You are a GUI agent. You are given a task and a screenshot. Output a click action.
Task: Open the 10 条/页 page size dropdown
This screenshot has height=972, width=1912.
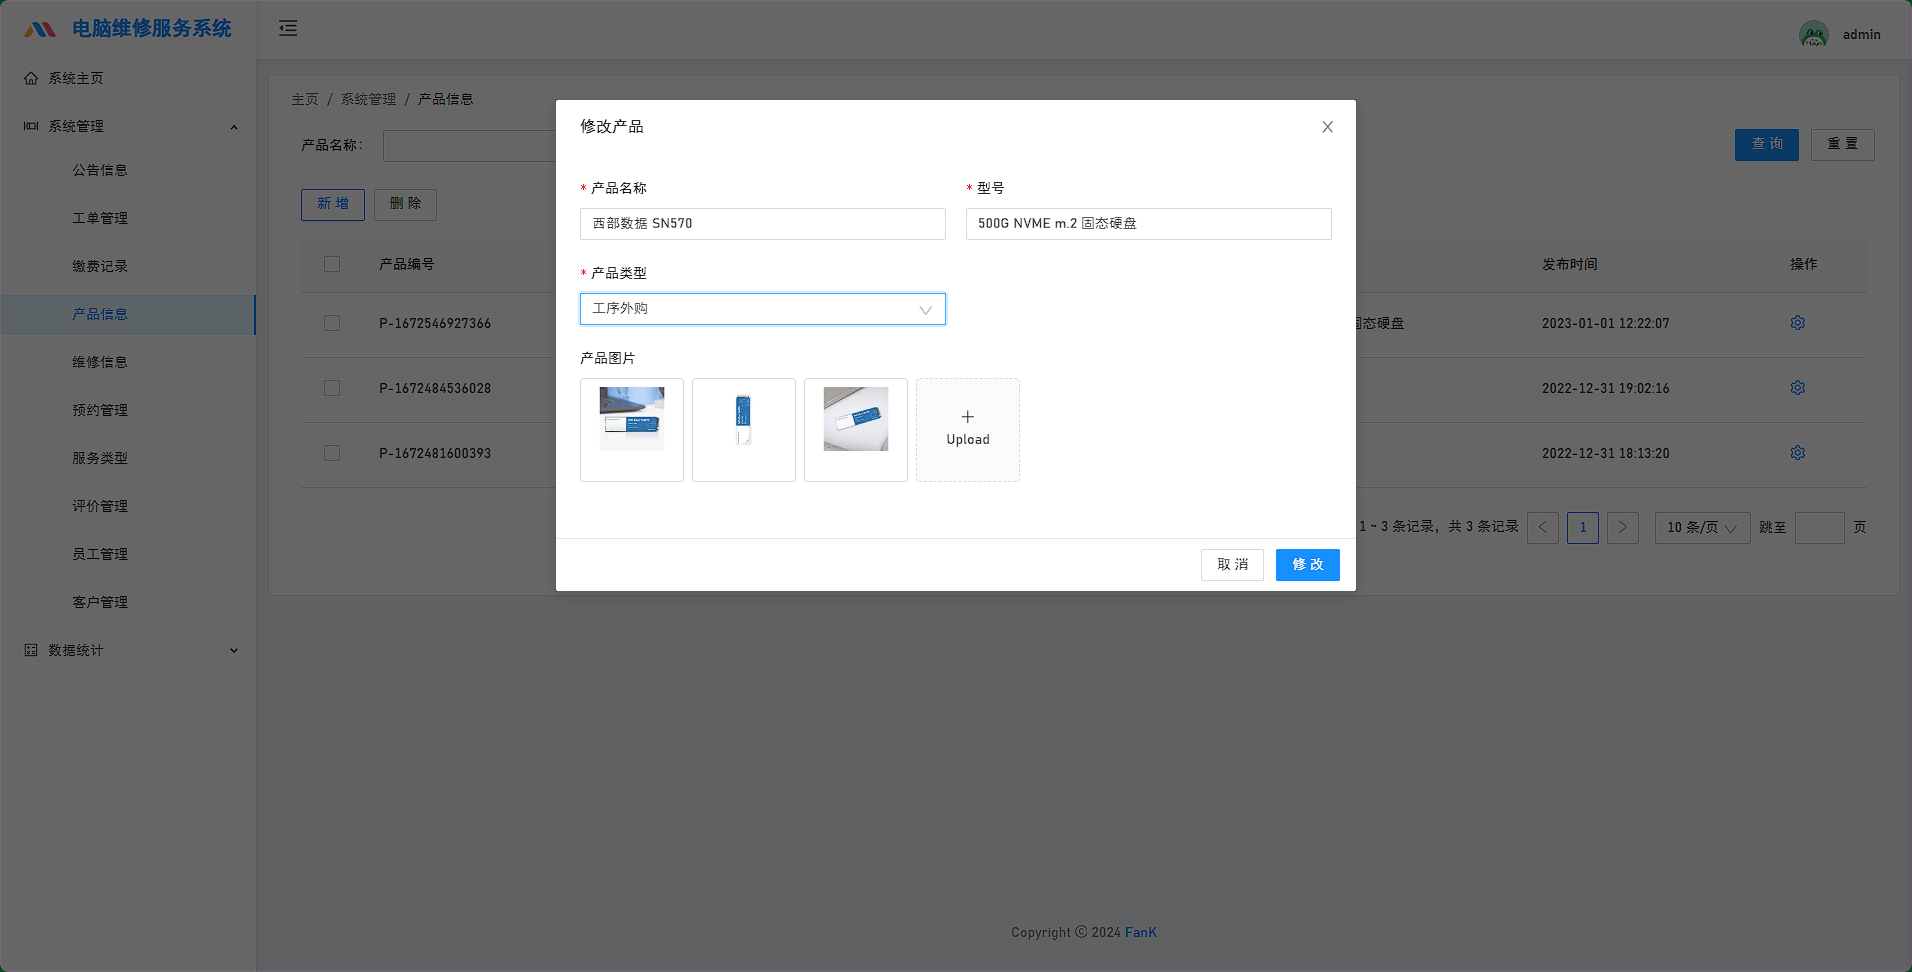(1703, 527)
